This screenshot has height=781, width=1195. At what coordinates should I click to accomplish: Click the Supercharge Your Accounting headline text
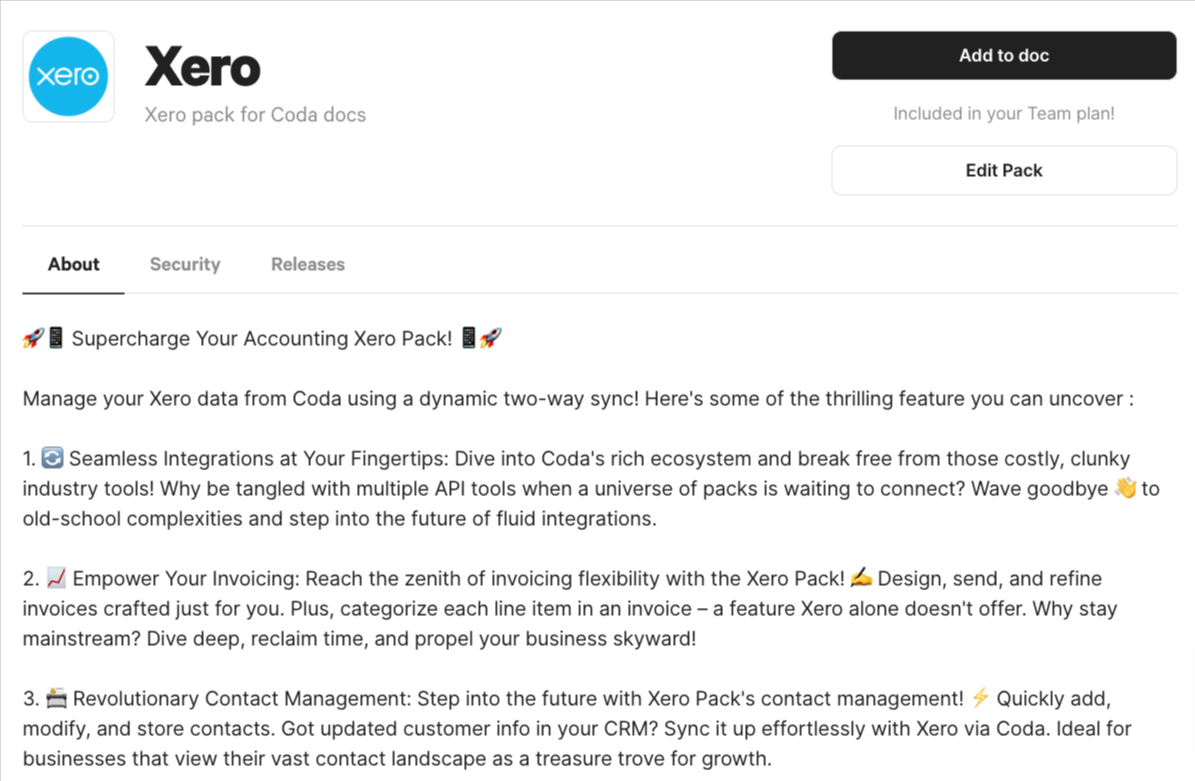pyautogui.click(x=262, y=339)
